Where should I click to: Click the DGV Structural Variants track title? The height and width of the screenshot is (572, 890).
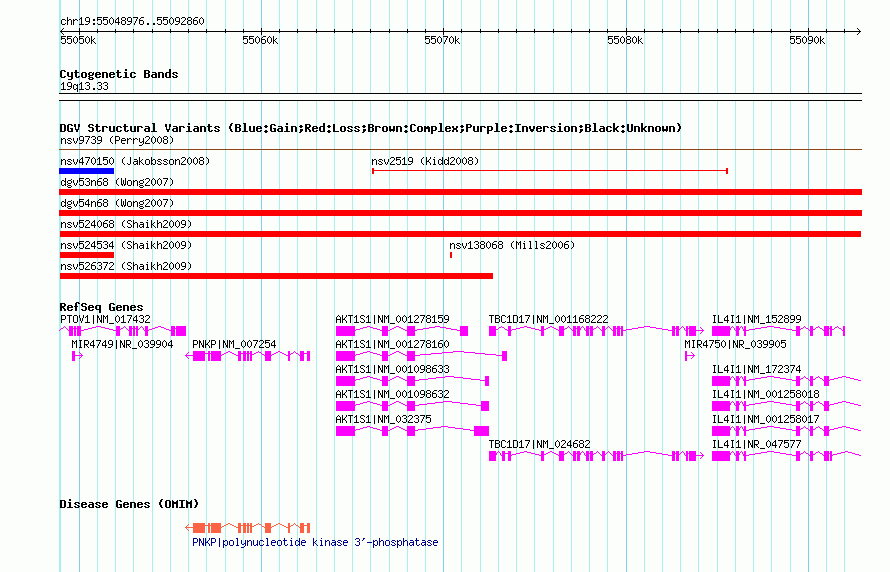371,128
